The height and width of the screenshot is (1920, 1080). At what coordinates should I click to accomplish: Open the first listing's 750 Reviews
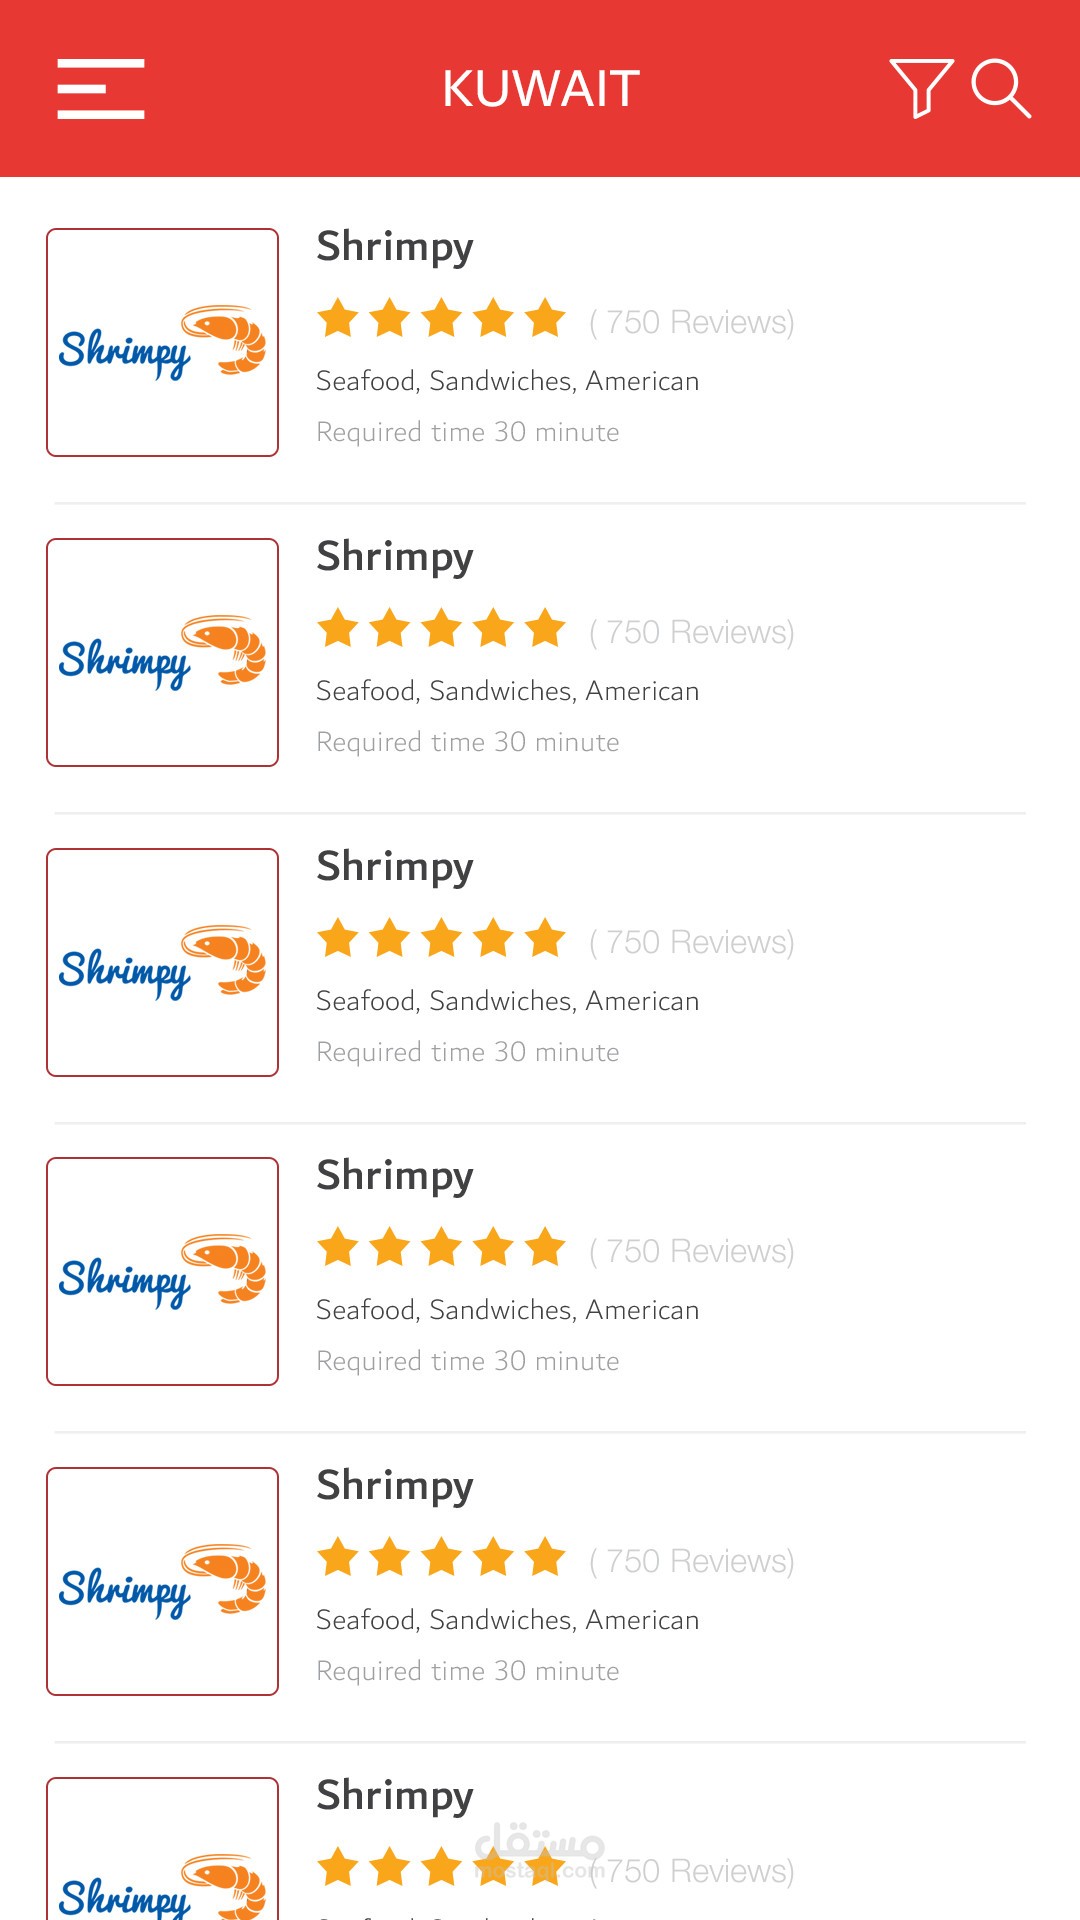(x=692, y=322)
